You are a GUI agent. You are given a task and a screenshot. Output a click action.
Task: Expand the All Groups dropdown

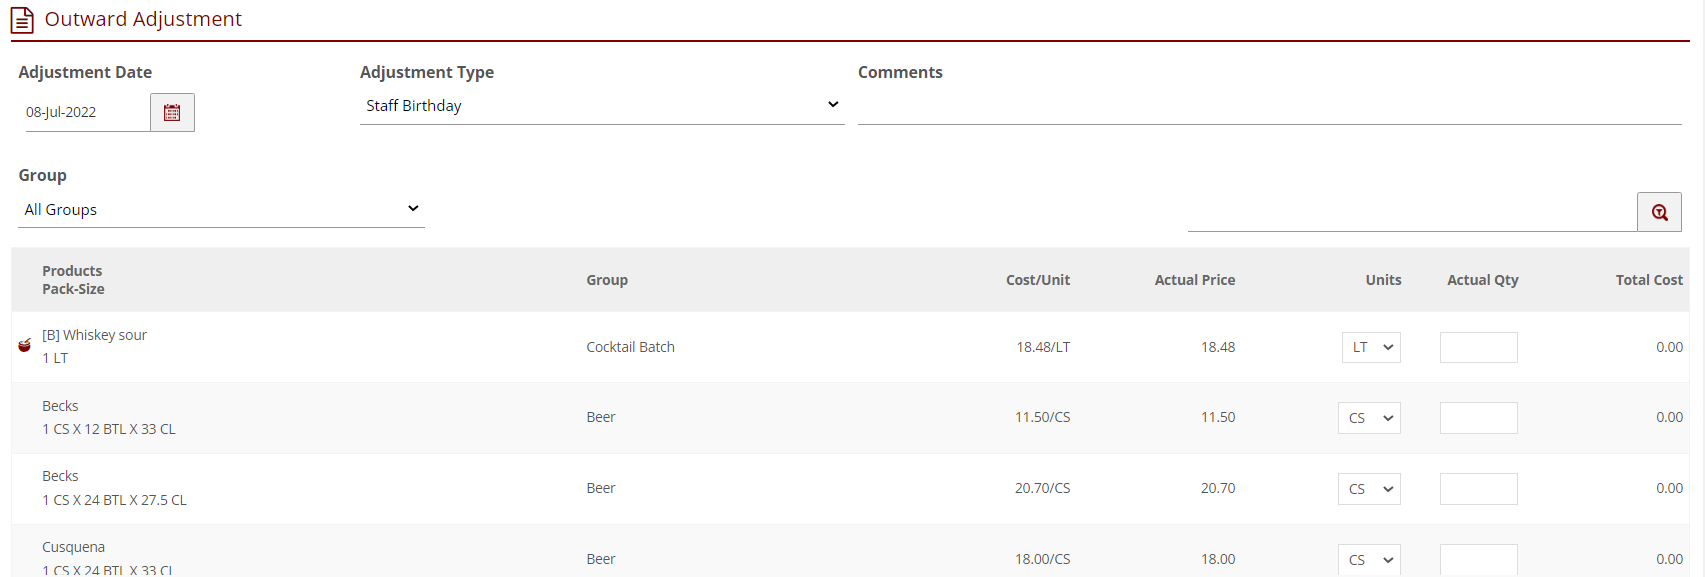[x=221, y=210]
